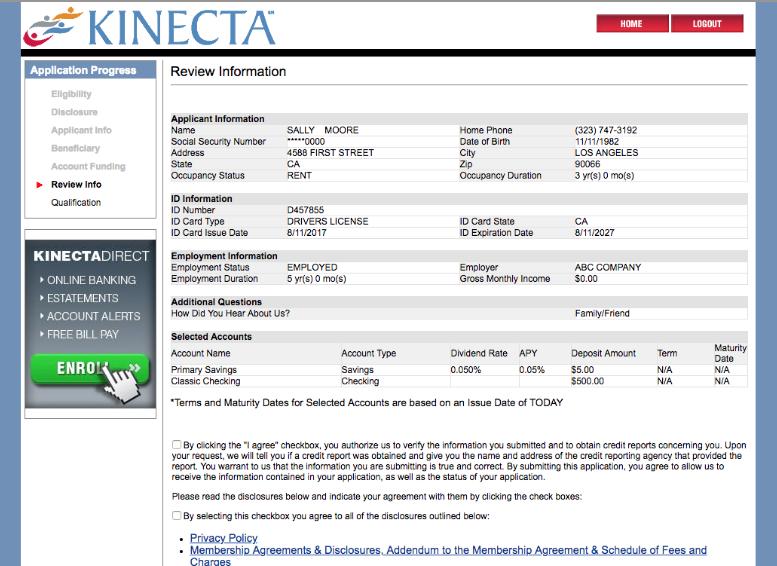777x566 pixels.
Task: Click the address 4588 FIRST STREET
Action: 330,153
